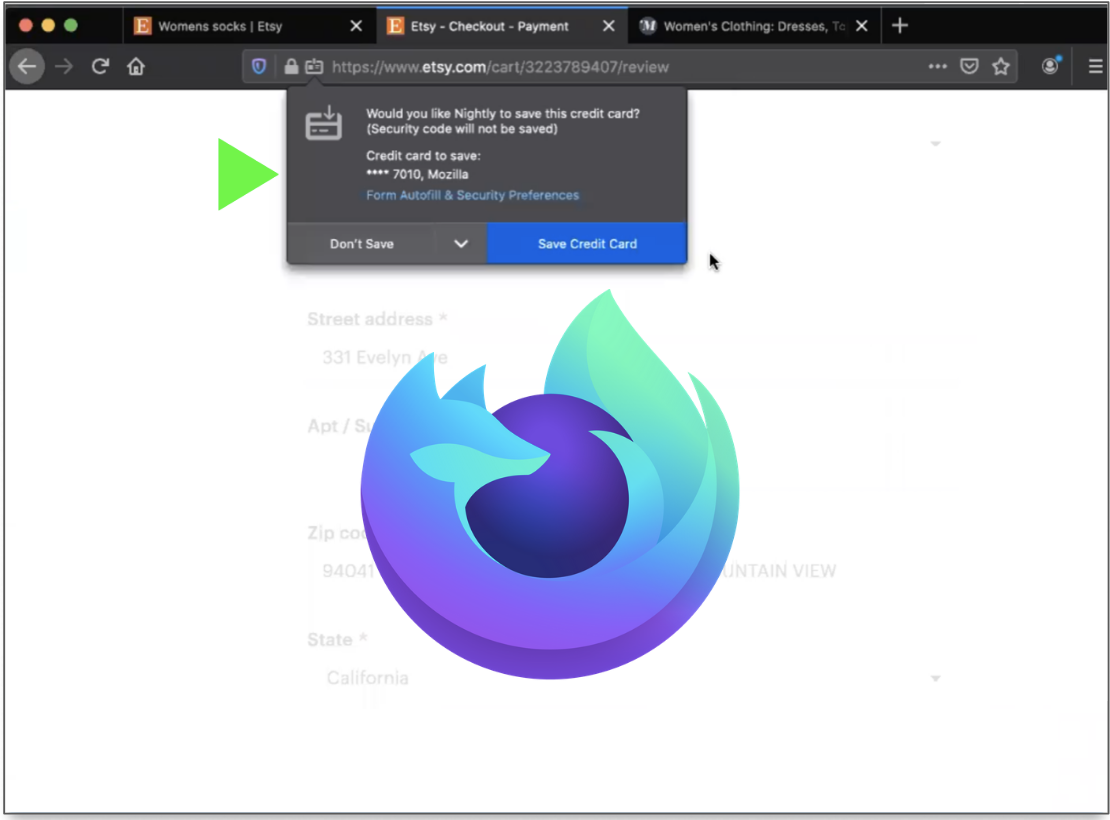The image size is (1110, 820).
Task: Switch to the Womens socks Etsy tab
Action: [x=220, y=27]
